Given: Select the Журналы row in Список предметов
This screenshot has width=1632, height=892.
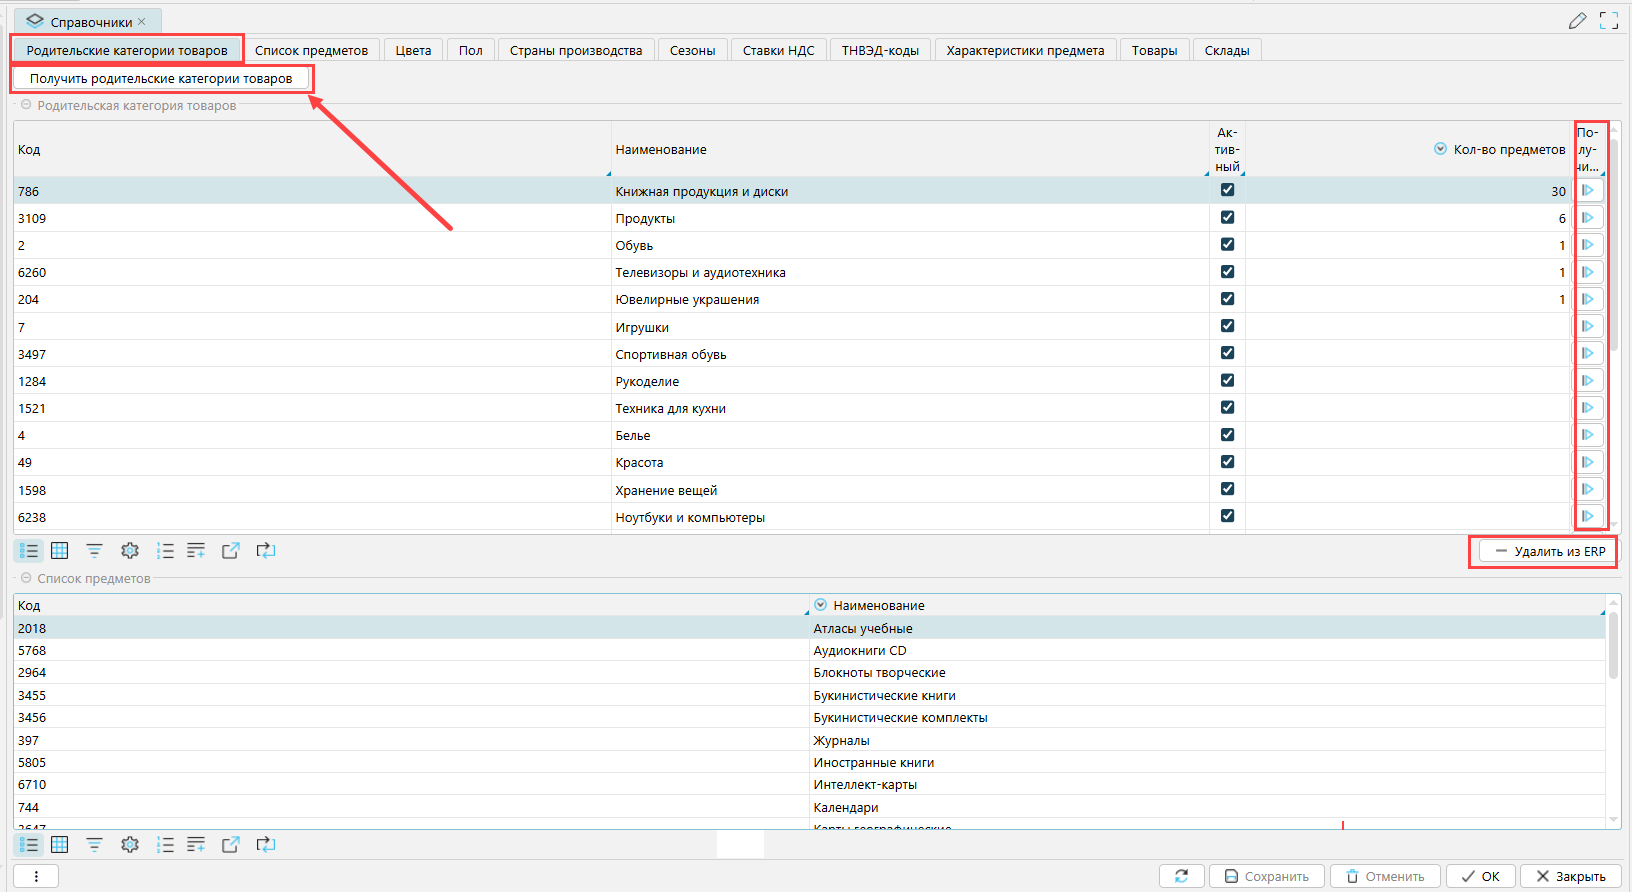Looking at the screenshot, I should (x=809, y=740).
